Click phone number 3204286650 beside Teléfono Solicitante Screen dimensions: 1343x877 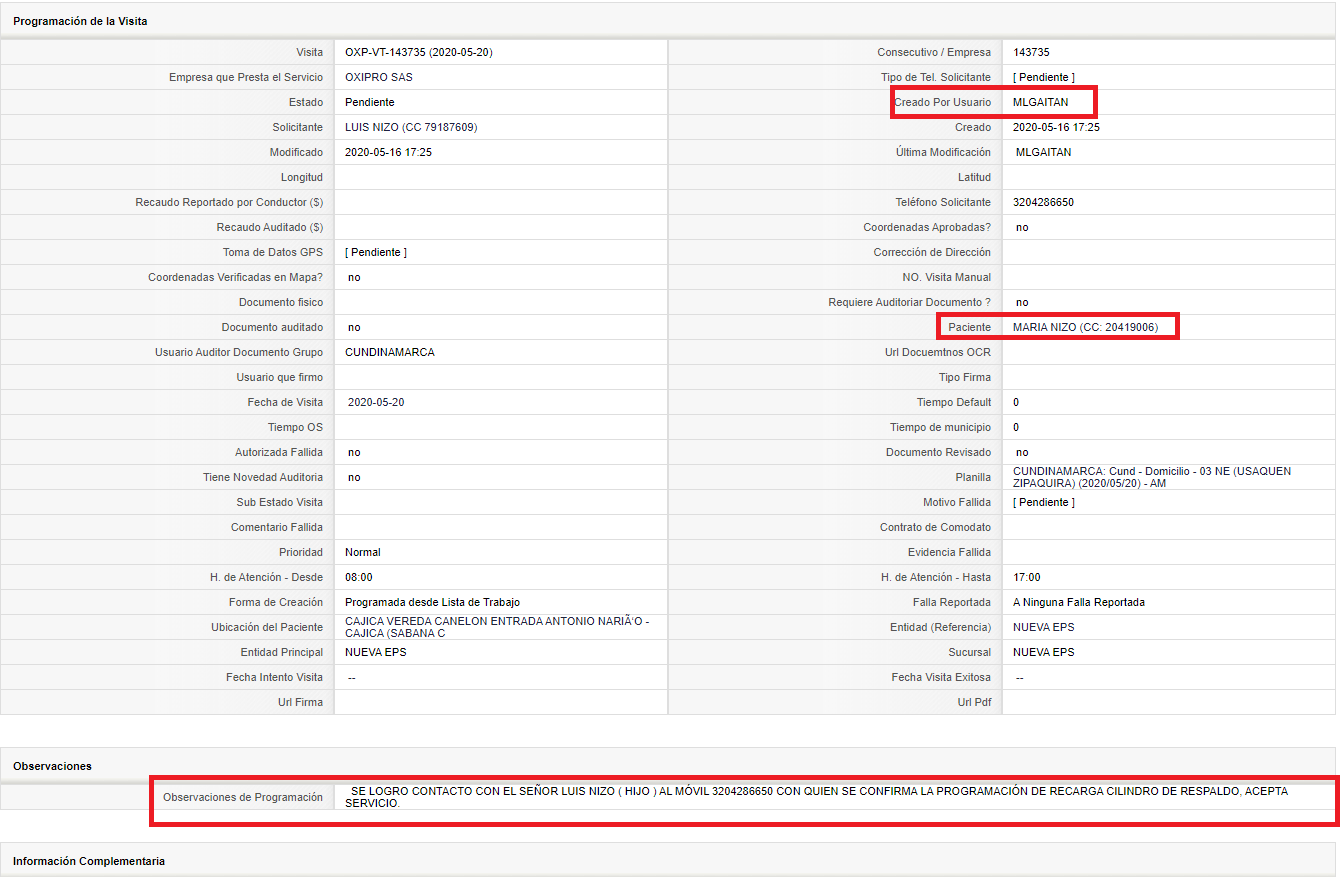[1043, 202]
